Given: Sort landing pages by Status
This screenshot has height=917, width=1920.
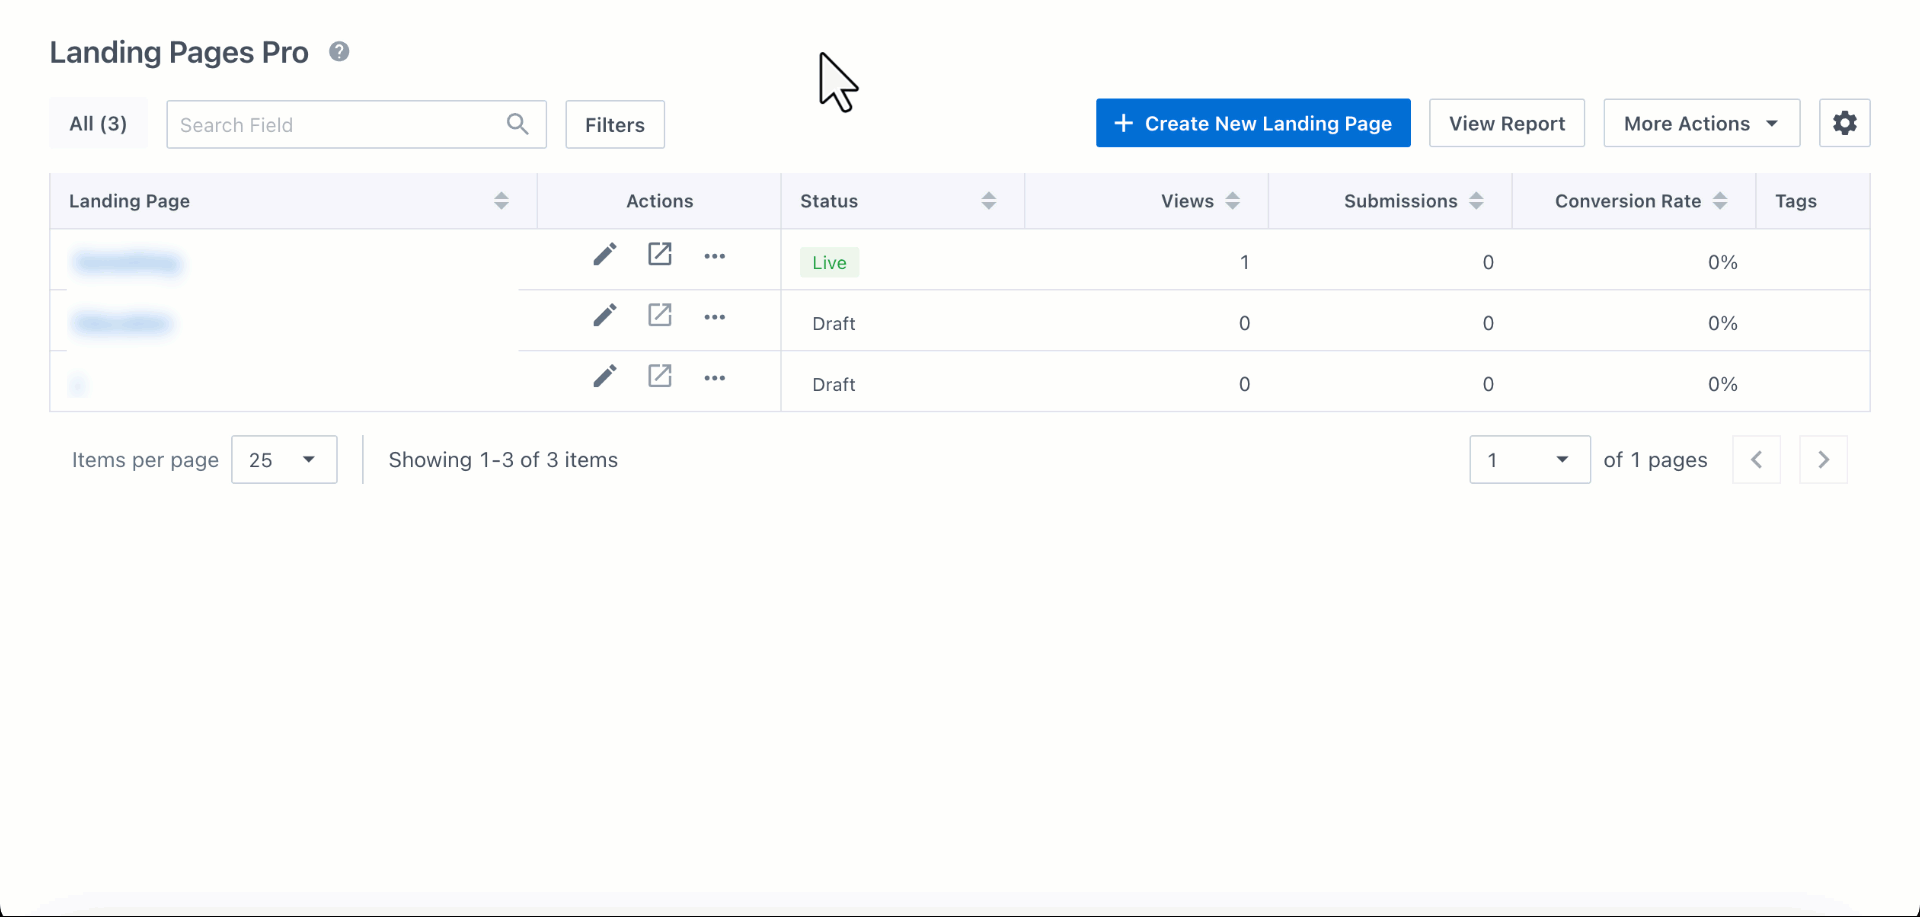Looking at the screenshot, I should 989,200.
